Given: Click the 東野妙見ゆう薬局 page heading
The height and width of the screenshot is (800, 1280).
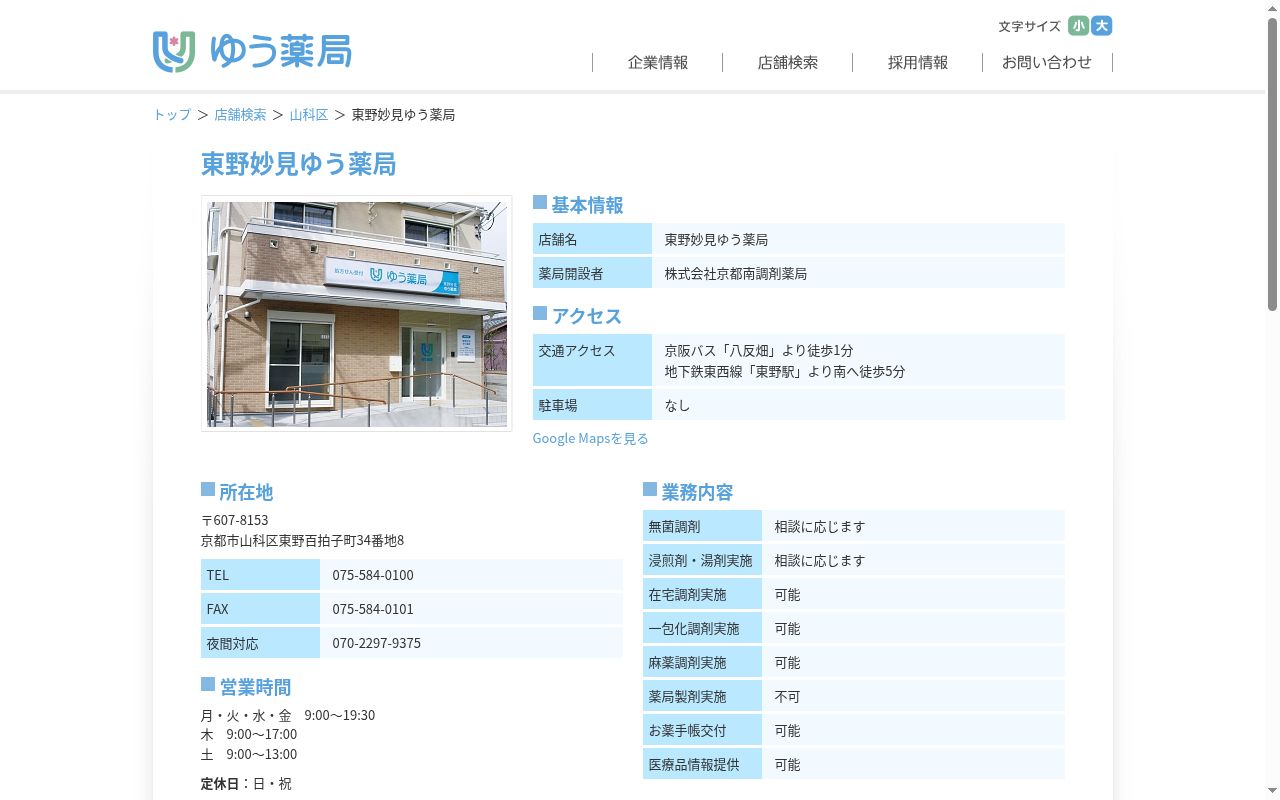Looking at the screenshot, I should (x=299, y=164).
